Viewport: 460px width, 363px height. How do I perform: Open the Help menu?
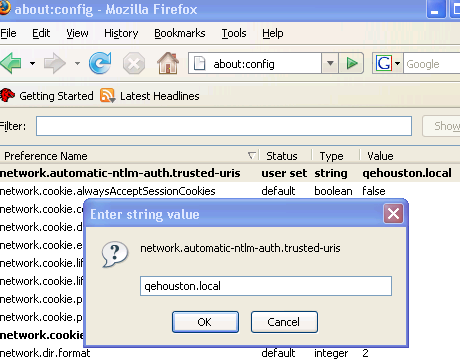pyautogui.click(x=273, y=33)
